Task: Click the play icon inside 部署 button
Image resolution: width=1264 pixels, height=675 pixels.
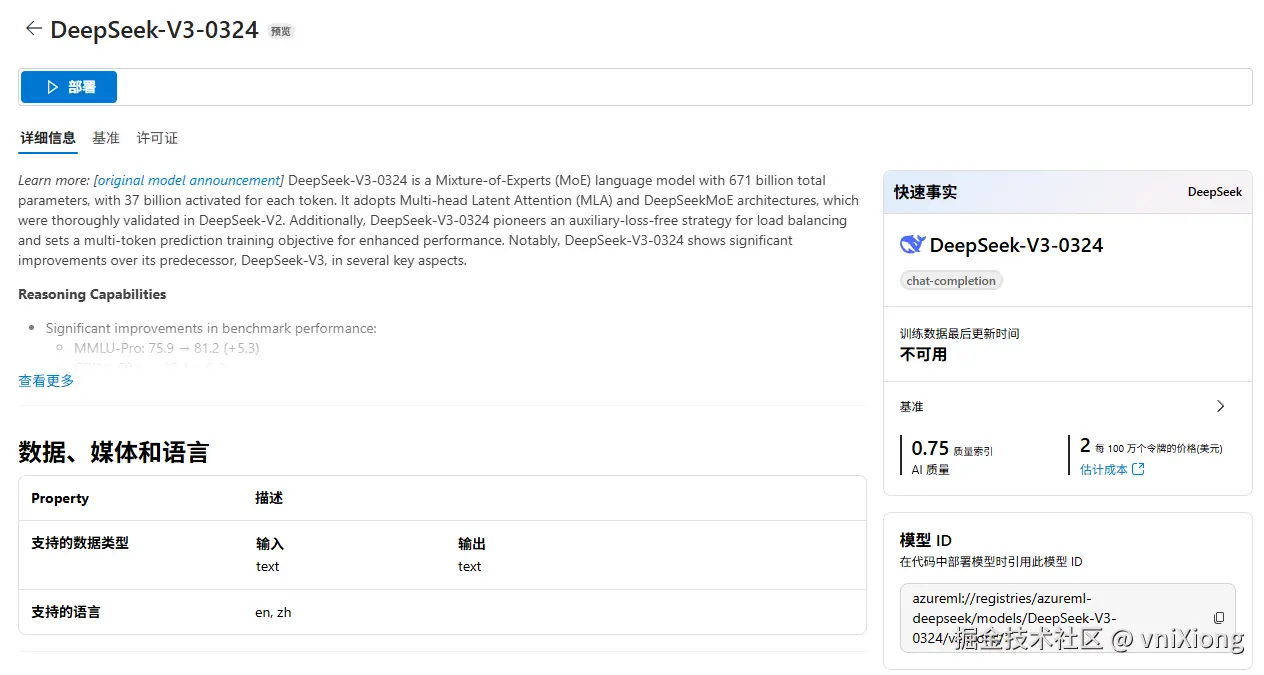Action: click(x=52, y=87)
